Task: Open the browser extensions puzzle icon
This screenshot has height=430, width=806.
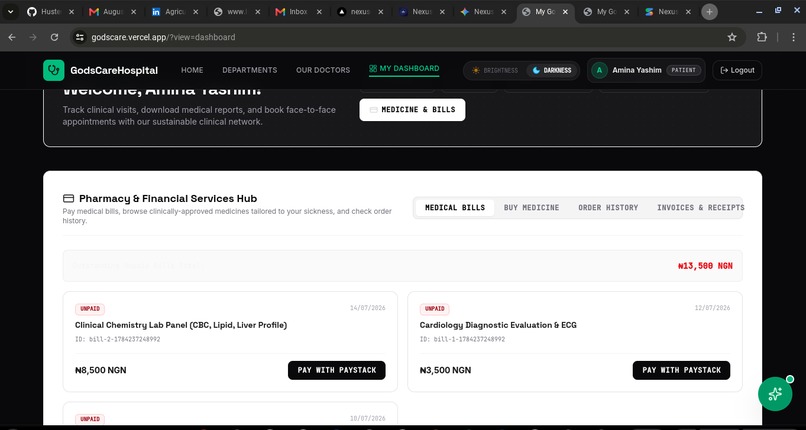Action: pos(761,37)
